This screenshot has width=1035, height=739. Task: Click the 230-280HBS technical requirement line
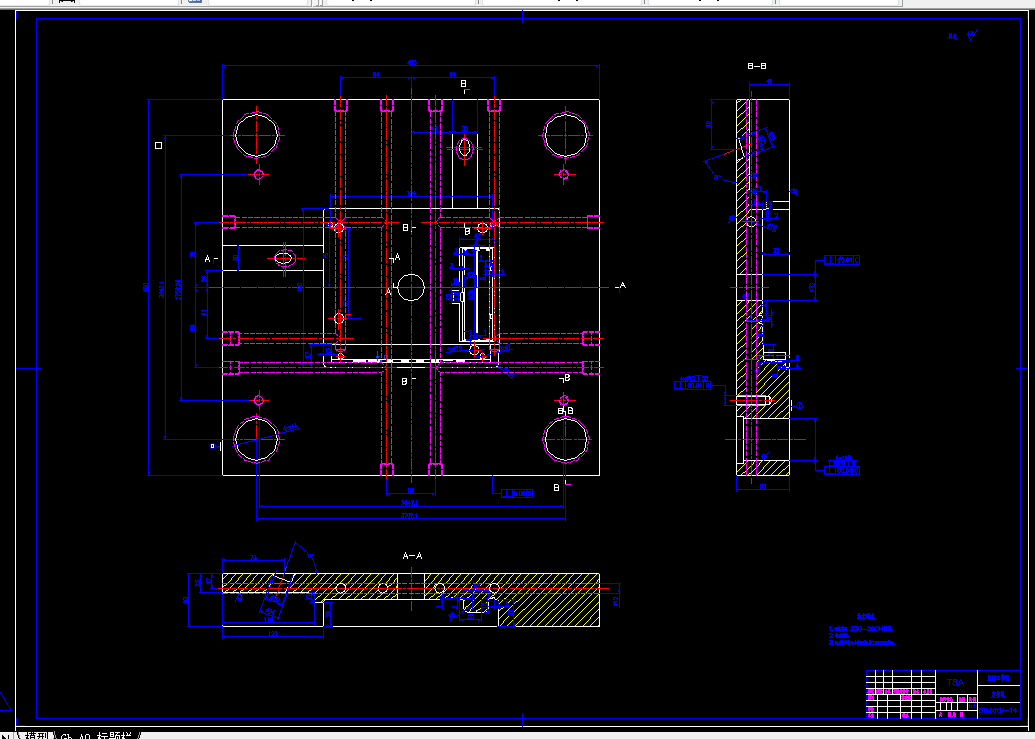coord(861,629)
